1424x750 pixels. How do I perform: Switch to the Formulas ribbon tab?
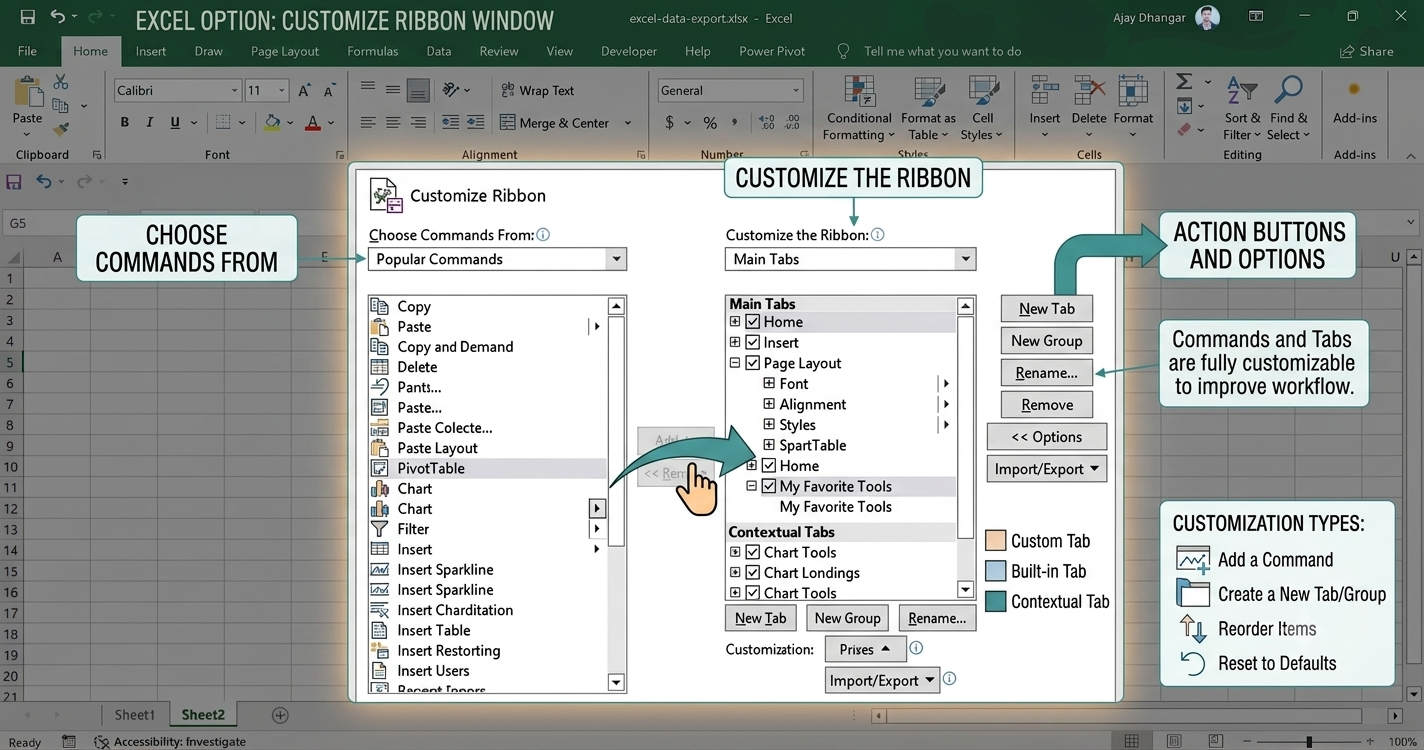[372, 51]
